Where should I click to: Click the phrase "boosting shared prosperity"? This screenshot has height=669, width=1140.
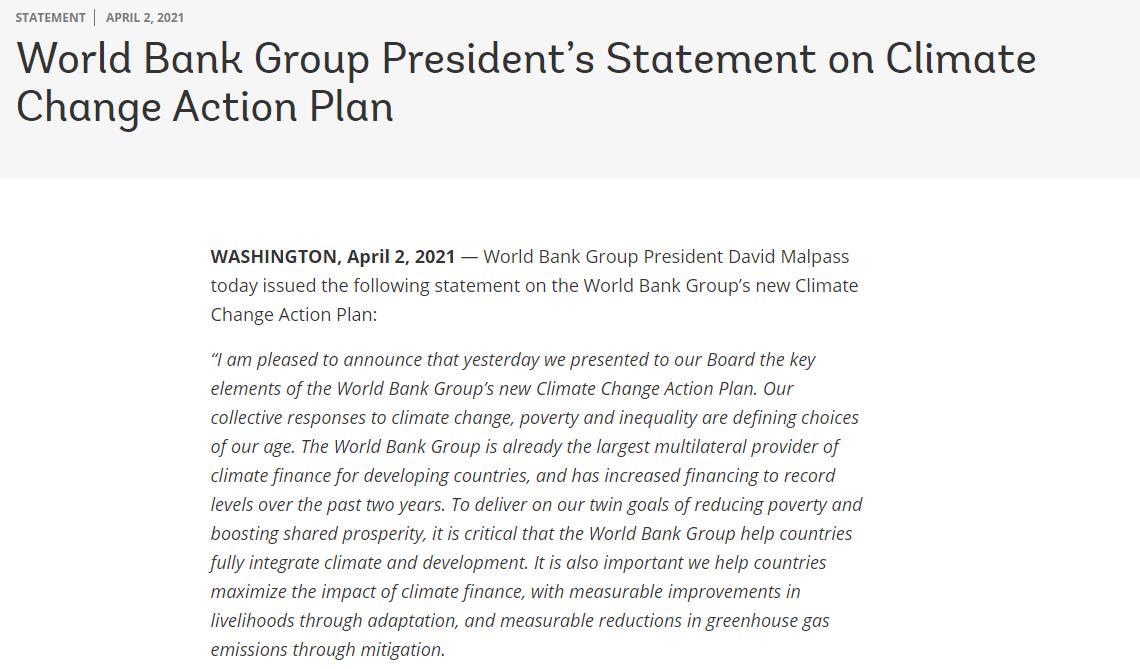[x=316, y=533]
